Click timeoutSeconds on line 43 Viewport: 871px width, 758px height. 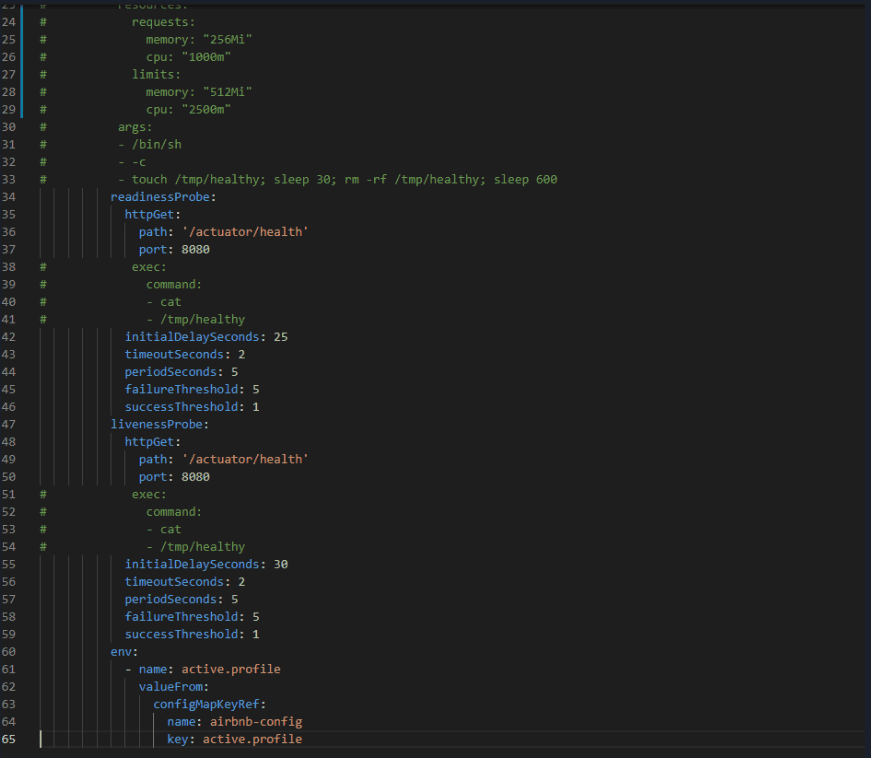pyautogui.click(x=174, y=354)
